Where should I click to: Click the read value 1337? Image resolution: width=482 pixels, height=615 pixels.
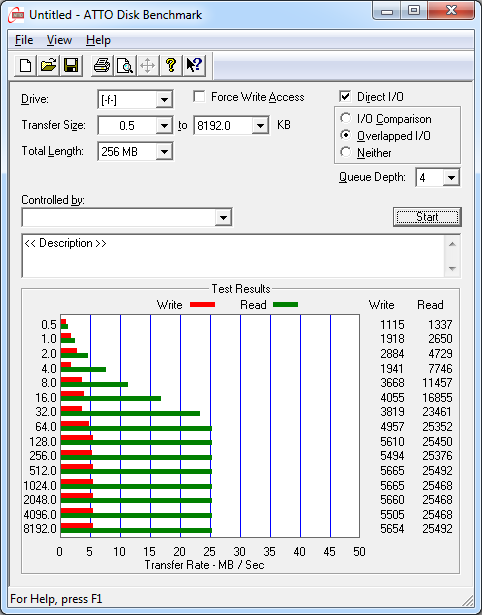(x=440, y=325)
